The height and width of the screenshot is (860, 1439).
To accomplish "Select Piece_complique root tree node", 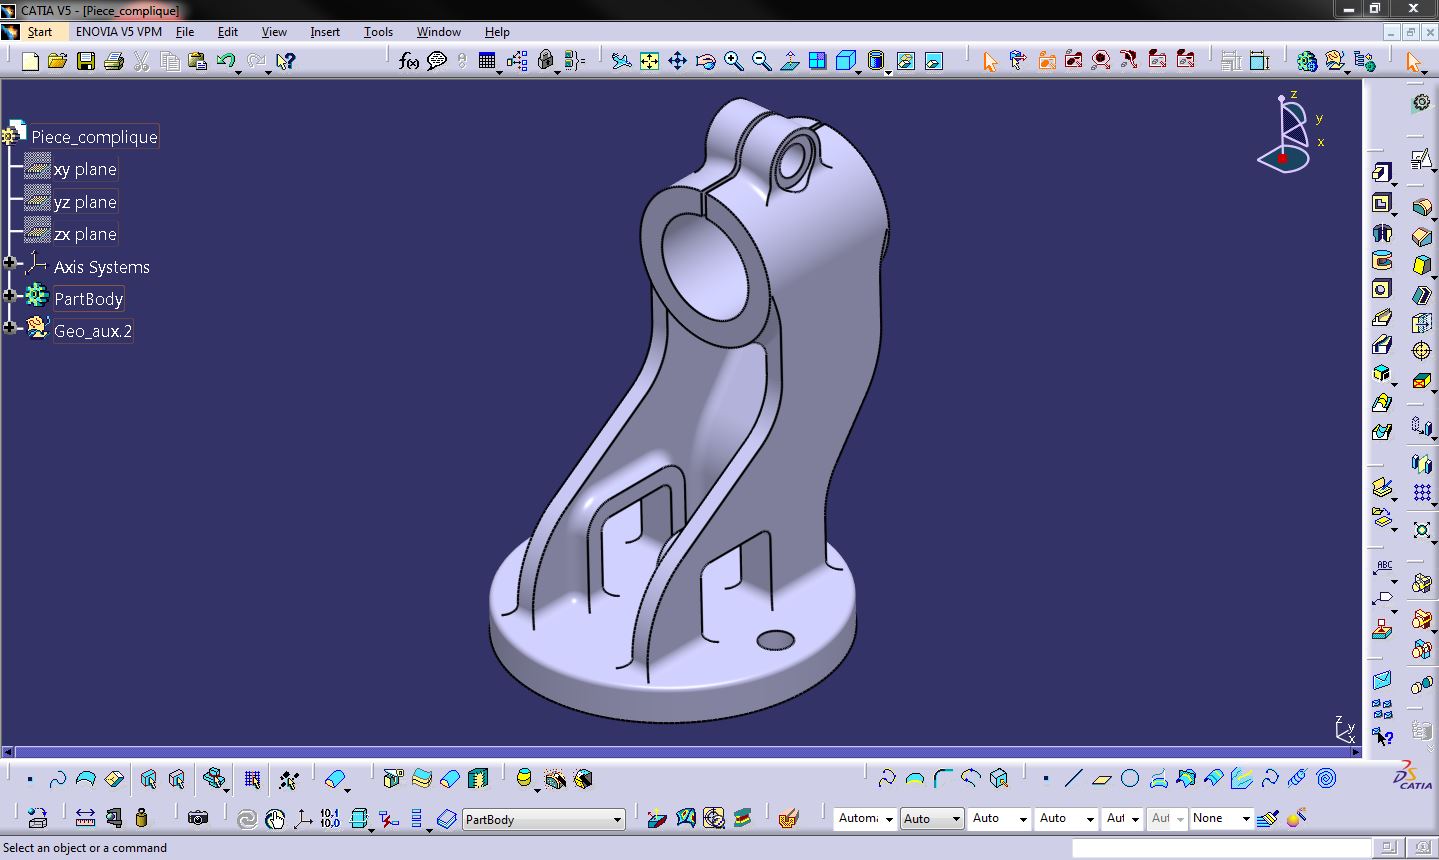I will 94,137.
